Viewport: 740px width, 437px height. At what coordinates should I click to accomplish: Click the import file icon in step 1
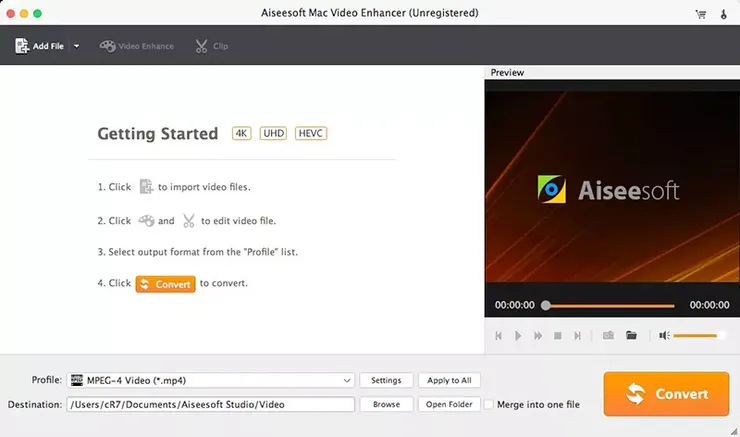point(146,186)
